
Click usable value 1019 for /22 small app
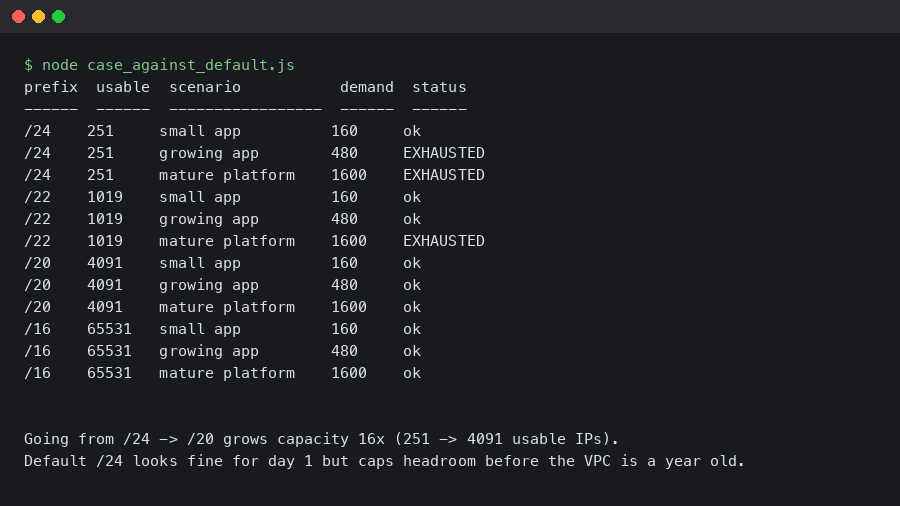click(x=105, y=197)
